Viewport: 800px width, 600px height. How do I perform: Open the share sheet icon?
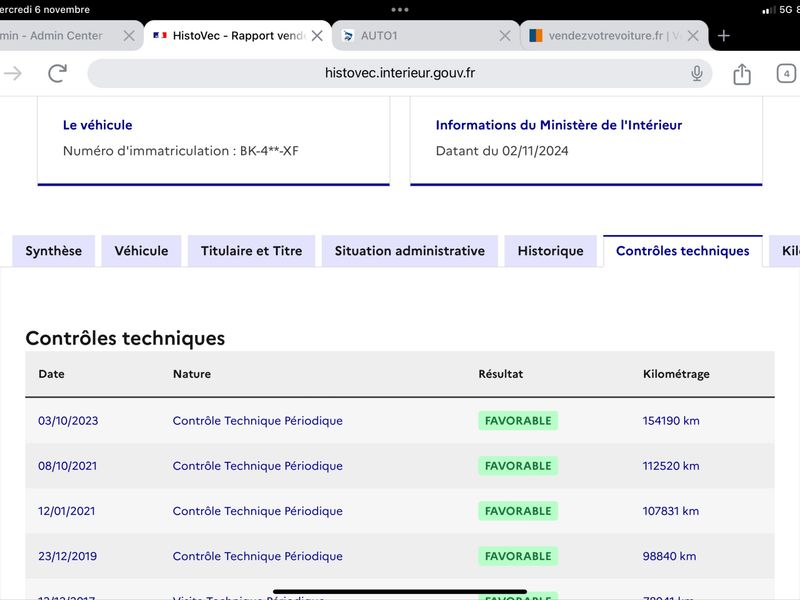click(x=742, y=73)
